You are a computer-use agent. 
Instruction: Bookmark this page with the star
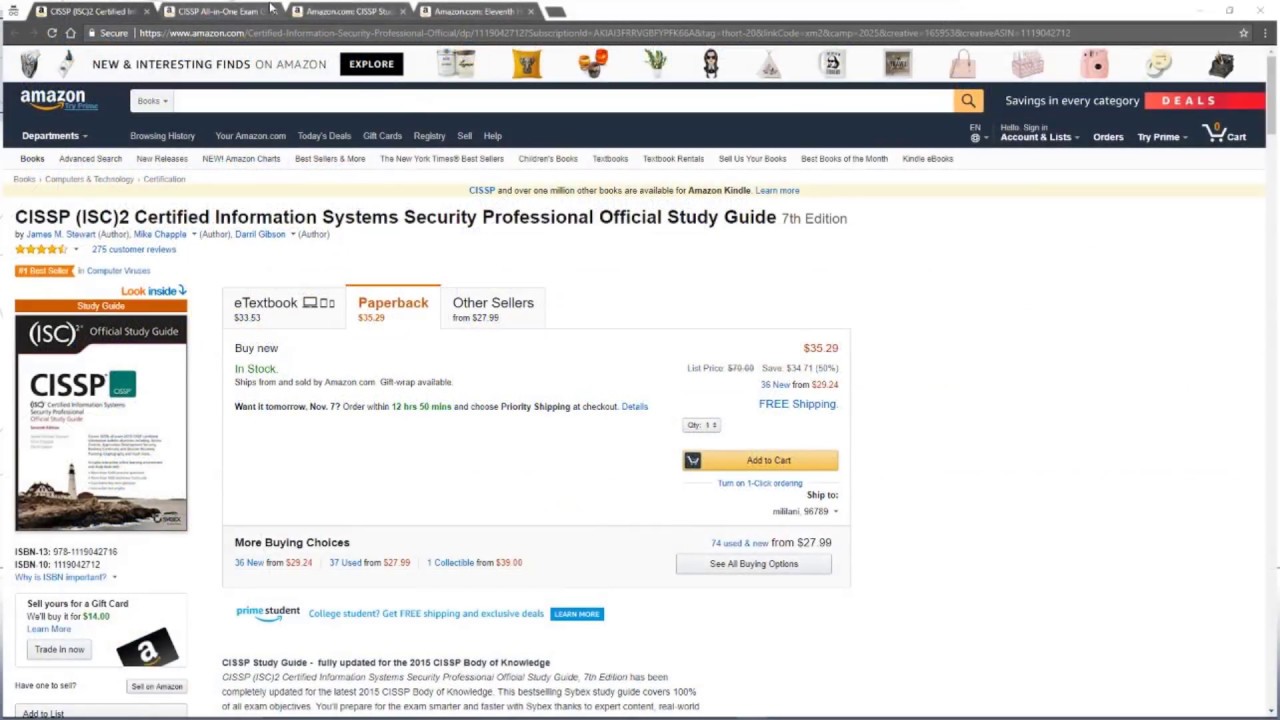(1243, 33)
